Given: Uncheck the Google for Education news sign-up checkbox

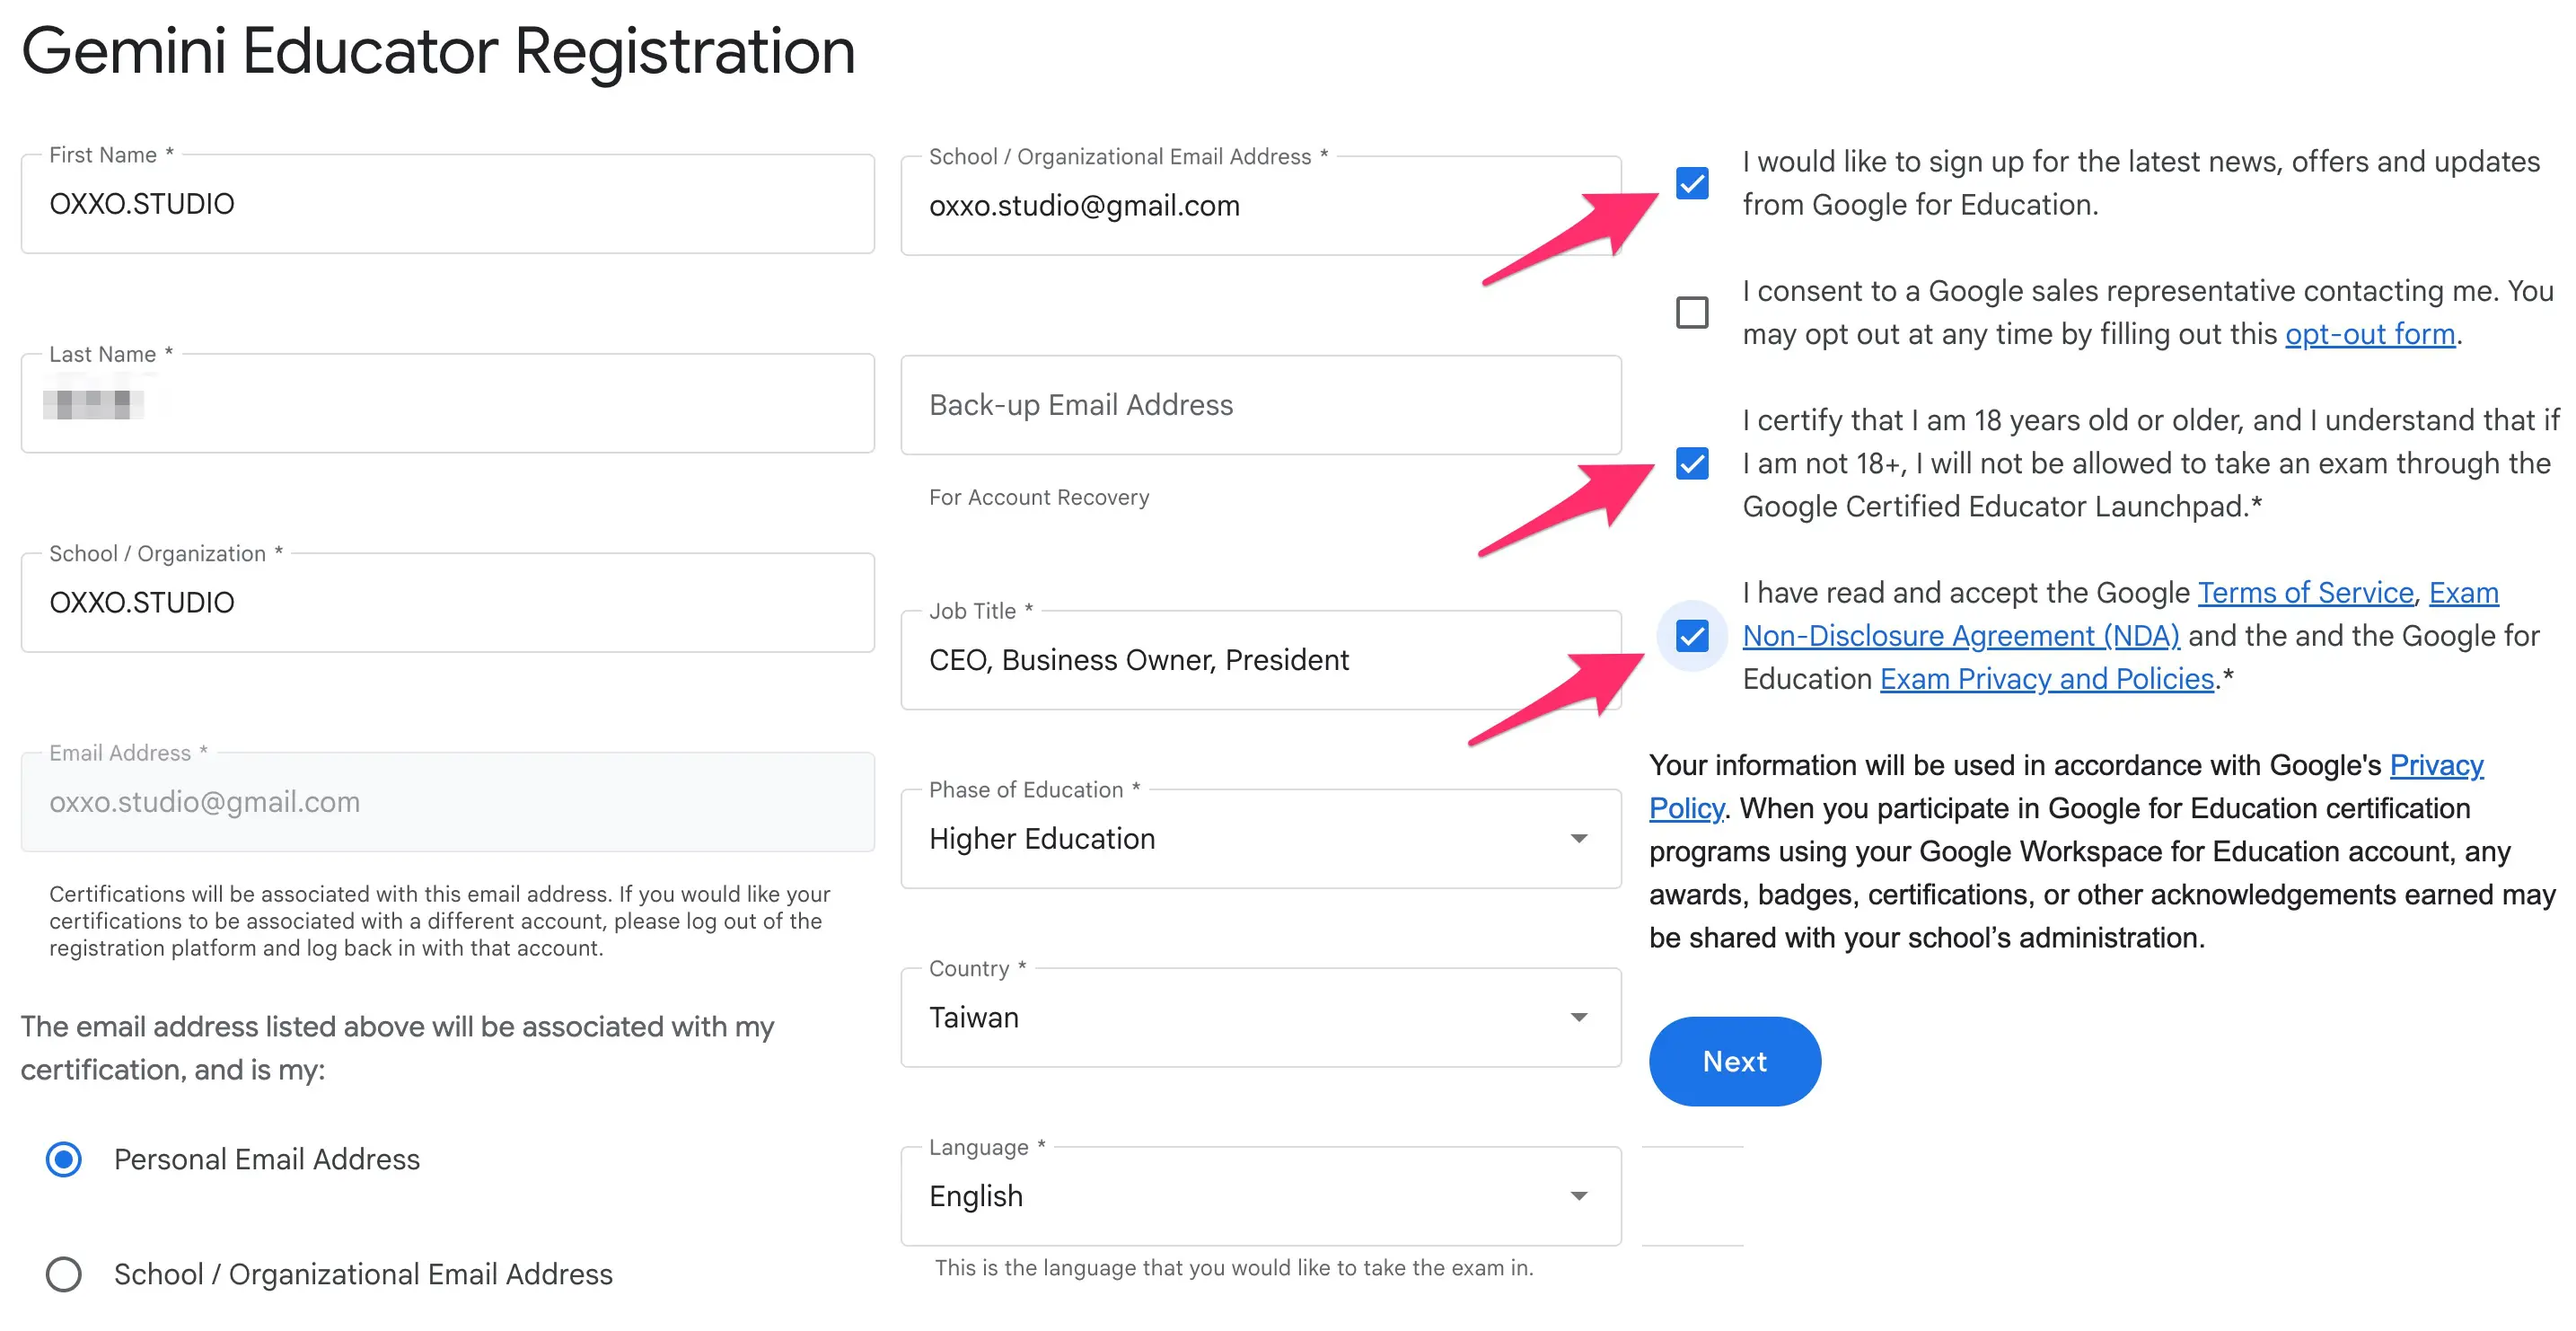Looking at the screenshot, I should click(1693, 184).
